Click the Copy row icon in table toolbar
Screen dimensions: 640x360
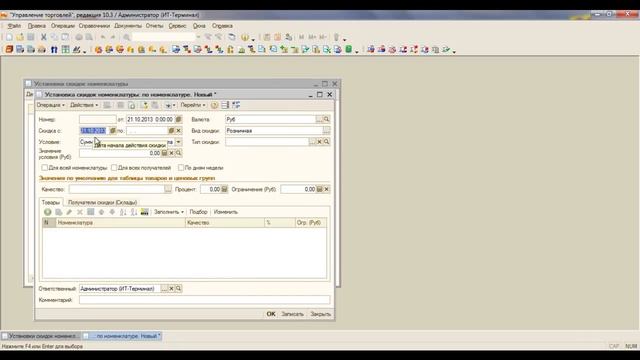click(58, 212)
